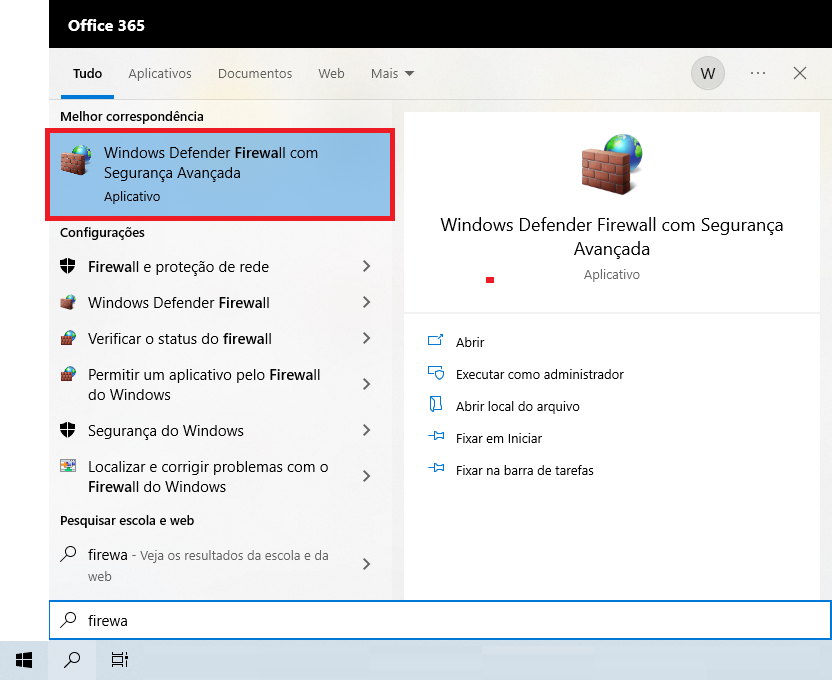Screen dimensions: 832x680
Task: Open Task View from the taskbar
Action: (x=119, y=660)
